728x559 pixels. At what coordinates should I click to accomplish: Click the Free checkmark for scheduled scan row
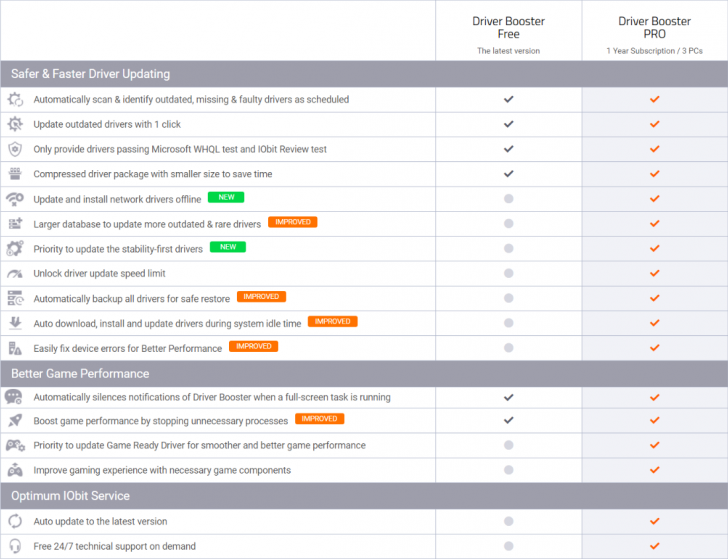509,99
